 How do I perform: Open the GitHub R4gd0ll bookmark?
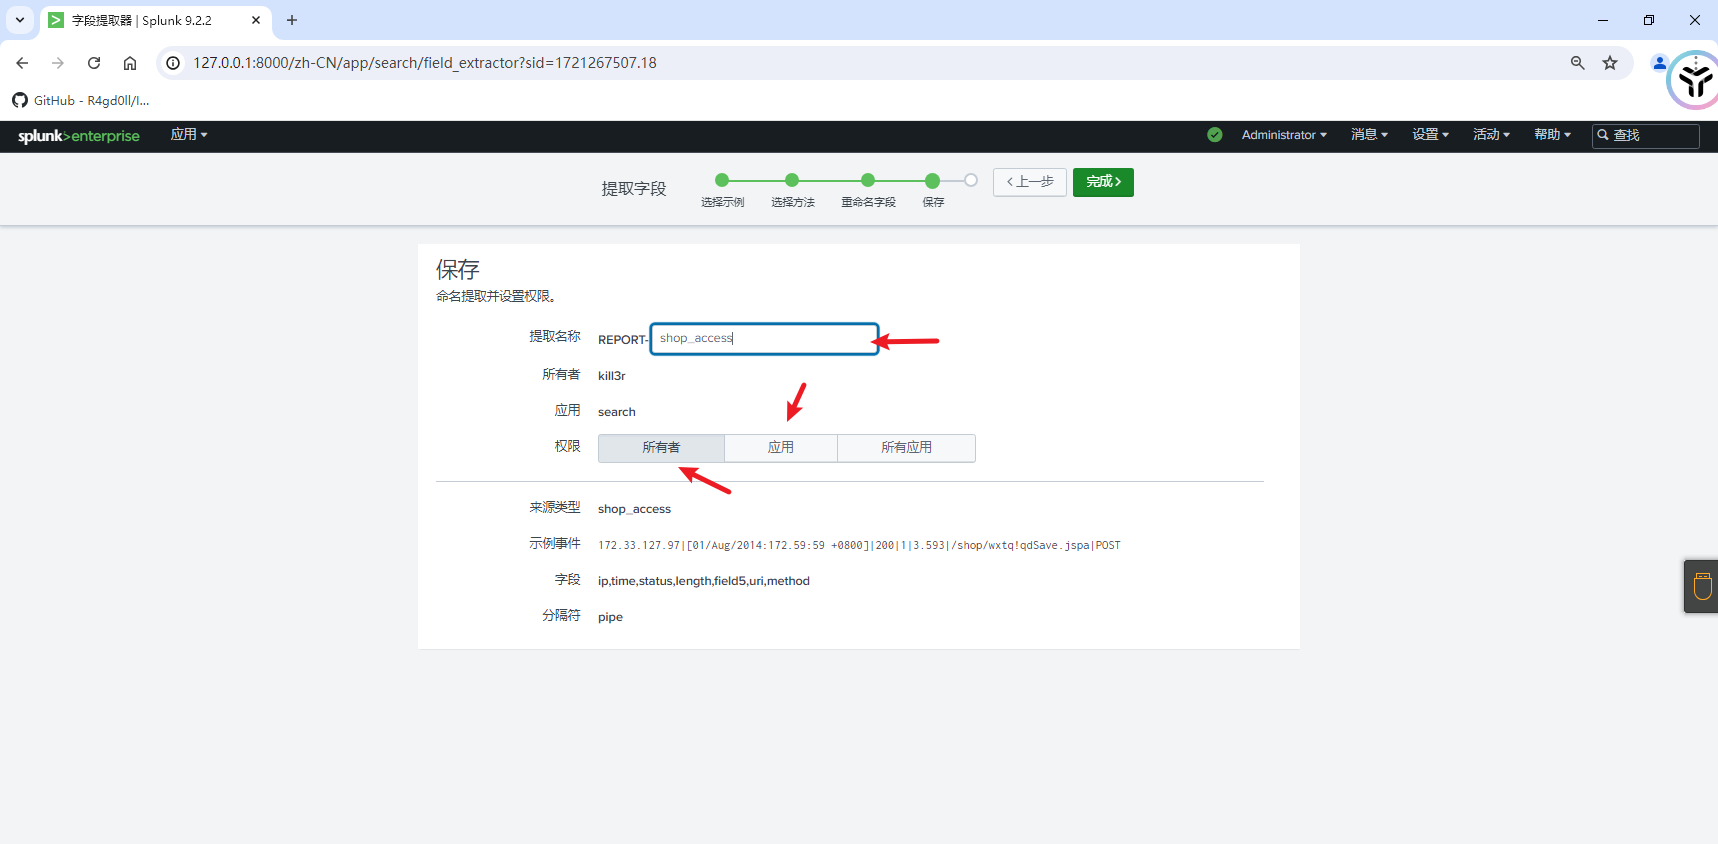[81, 101]
